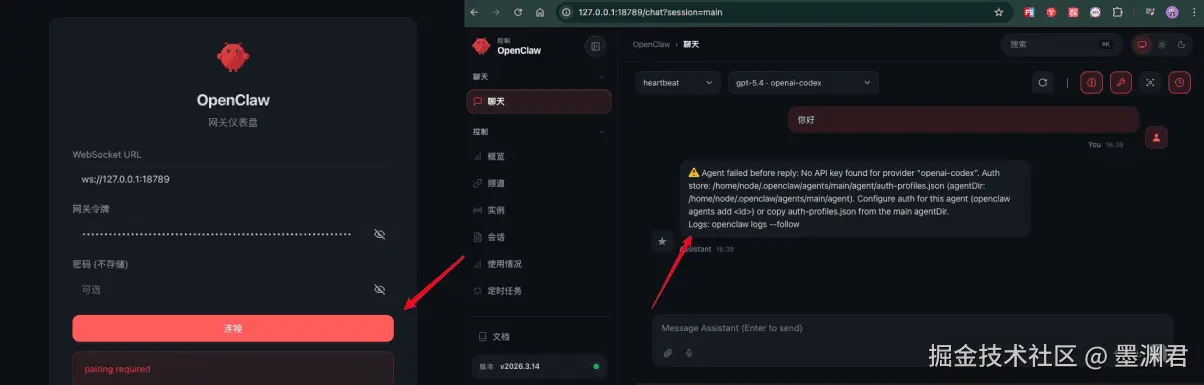The image size is (1204, 385).
Task: Reload the browser page
Action: [x=518, y=12]
